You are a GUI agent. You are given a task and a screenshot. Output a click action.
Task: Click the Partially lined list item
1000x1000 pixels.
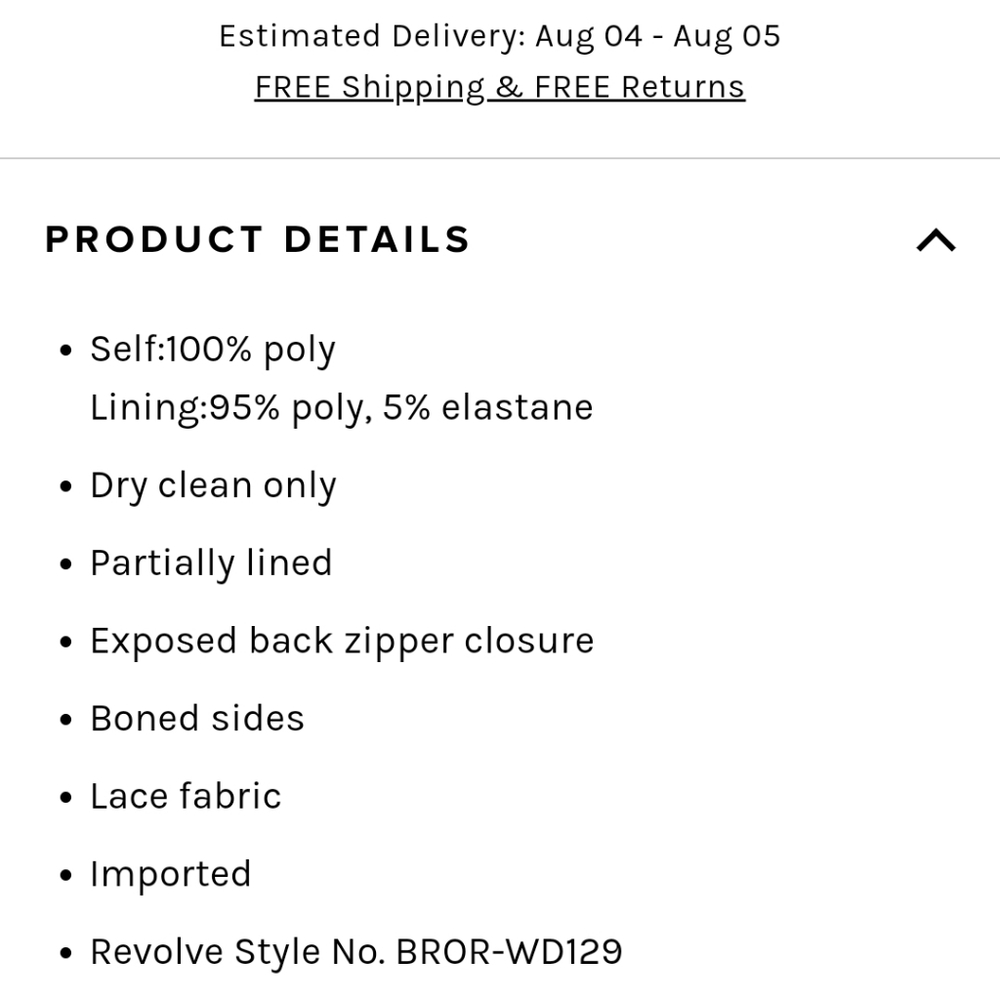point(211,563)
